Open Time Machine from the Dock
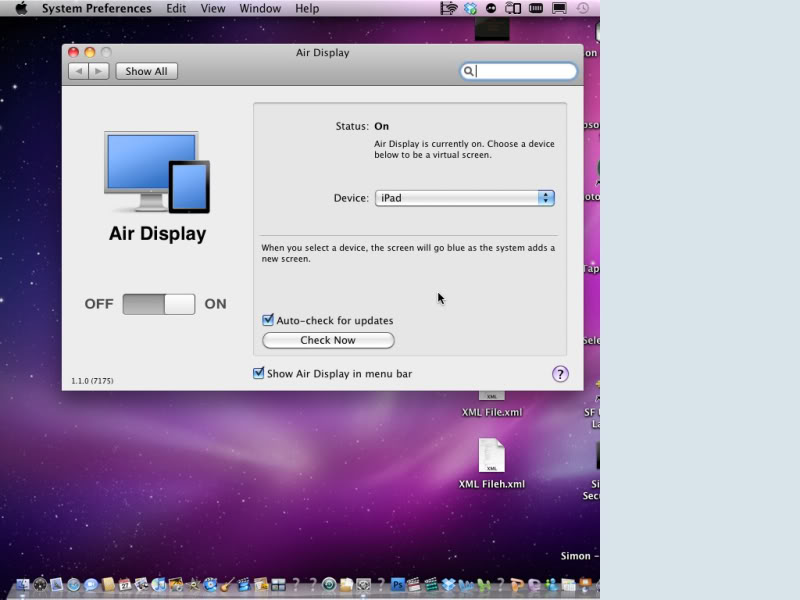Viewport: 800px width, 600px height. (329, 585)
